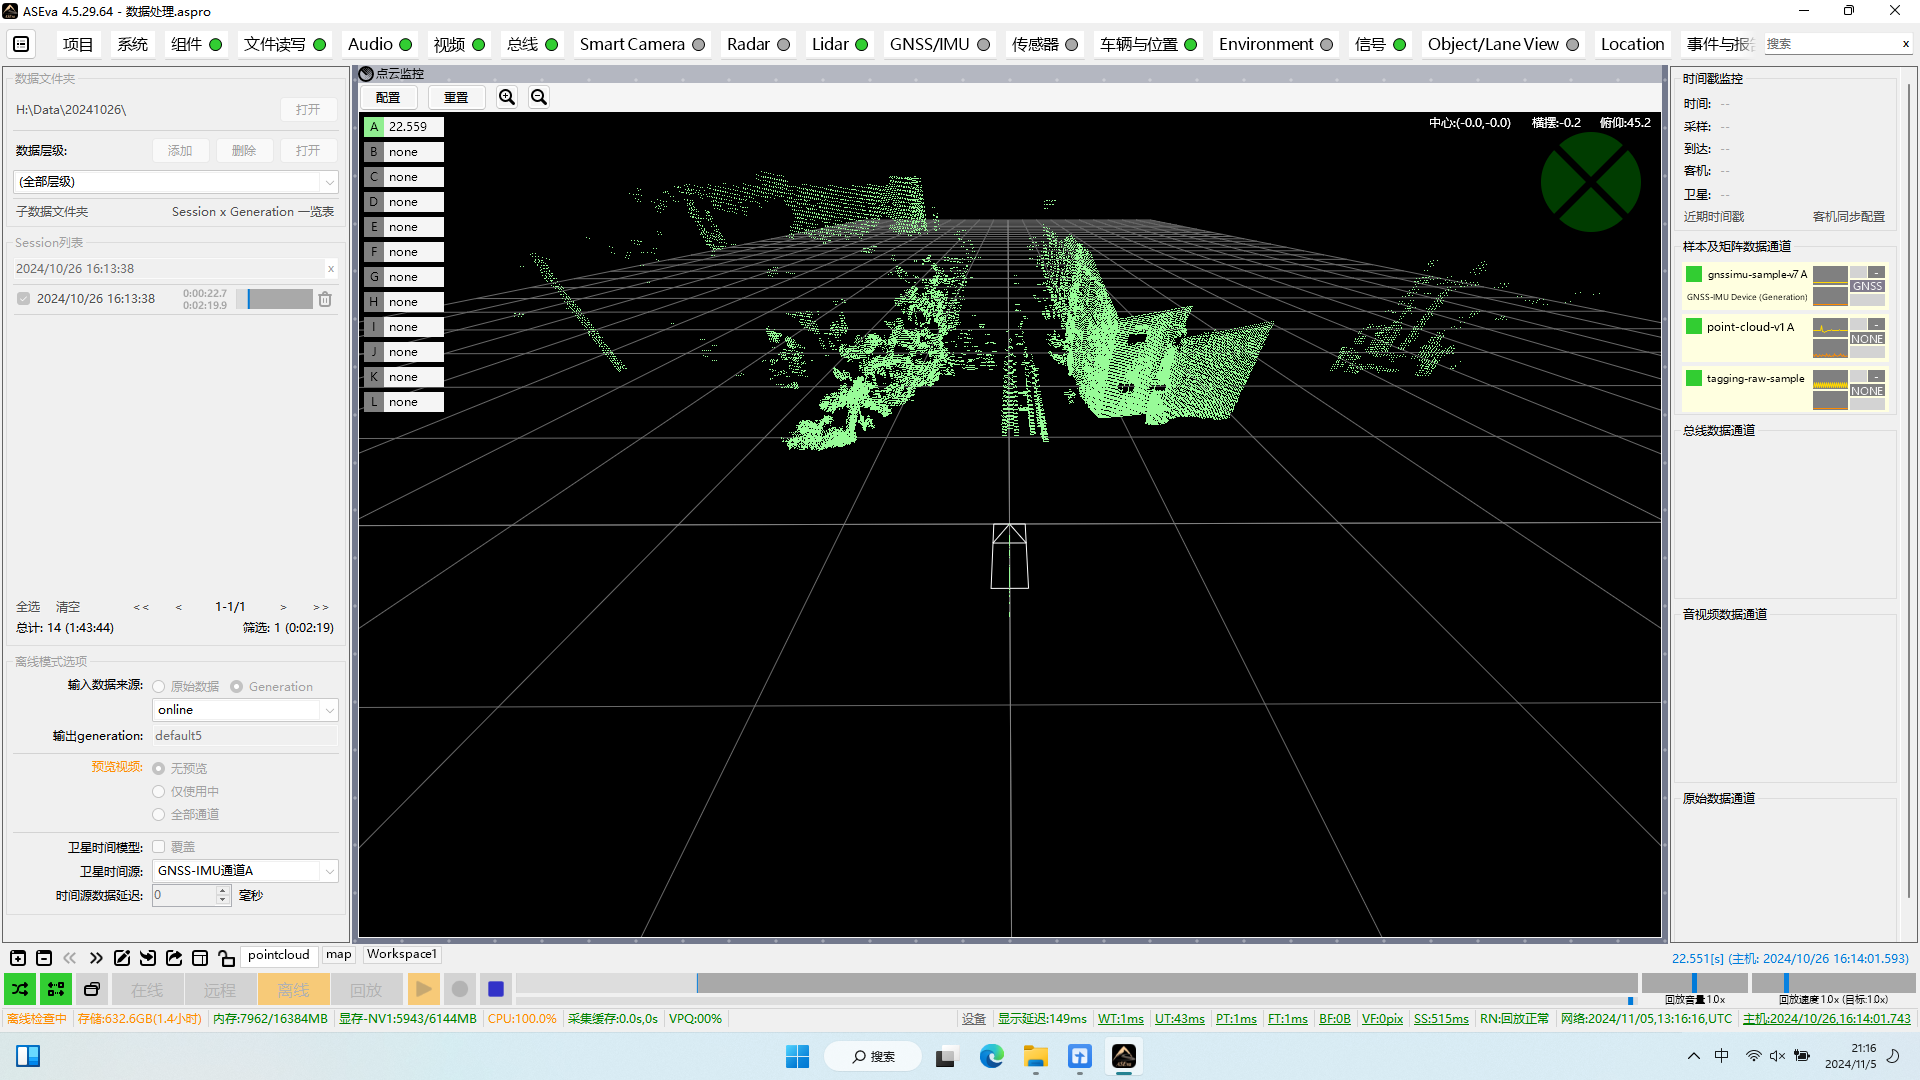Select 无预览 preview video option

pyautogui.click(x=158, y=769)
